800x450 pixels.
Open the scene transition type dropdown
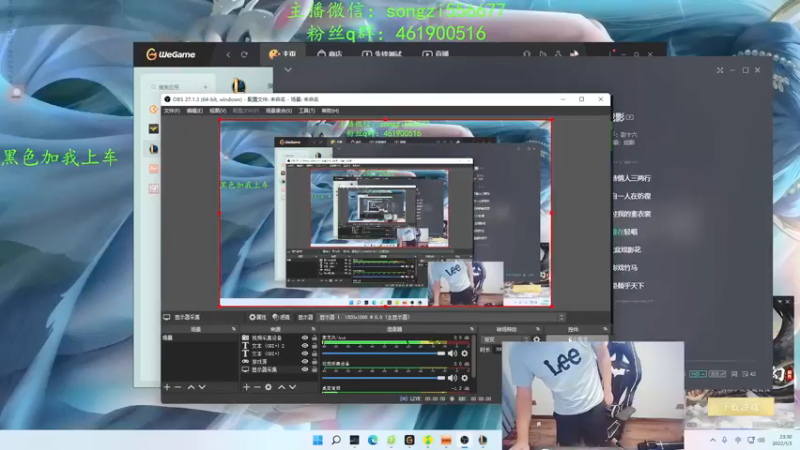tap(504, 339)
